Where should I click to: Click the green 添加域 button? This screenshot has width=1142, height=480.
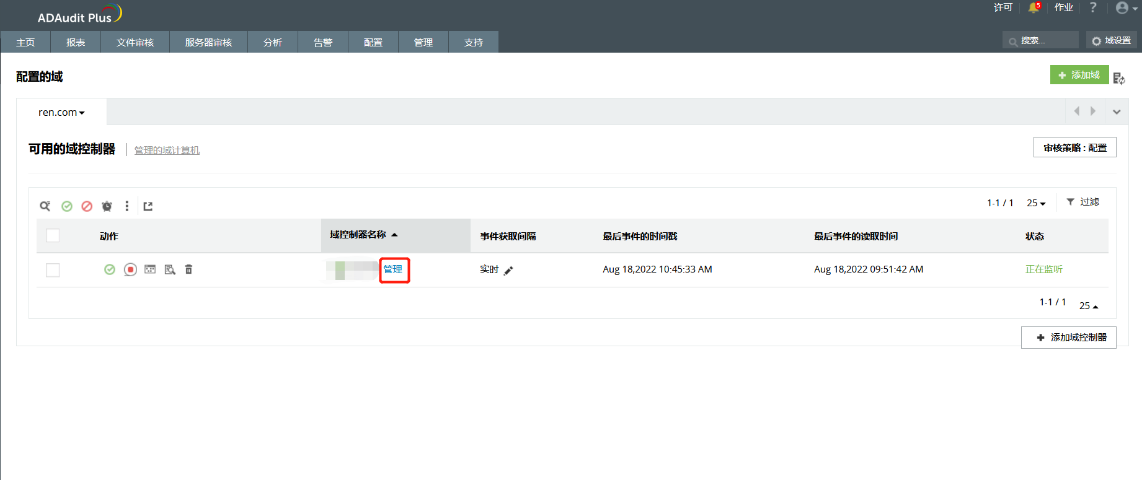click(1079, 75)
